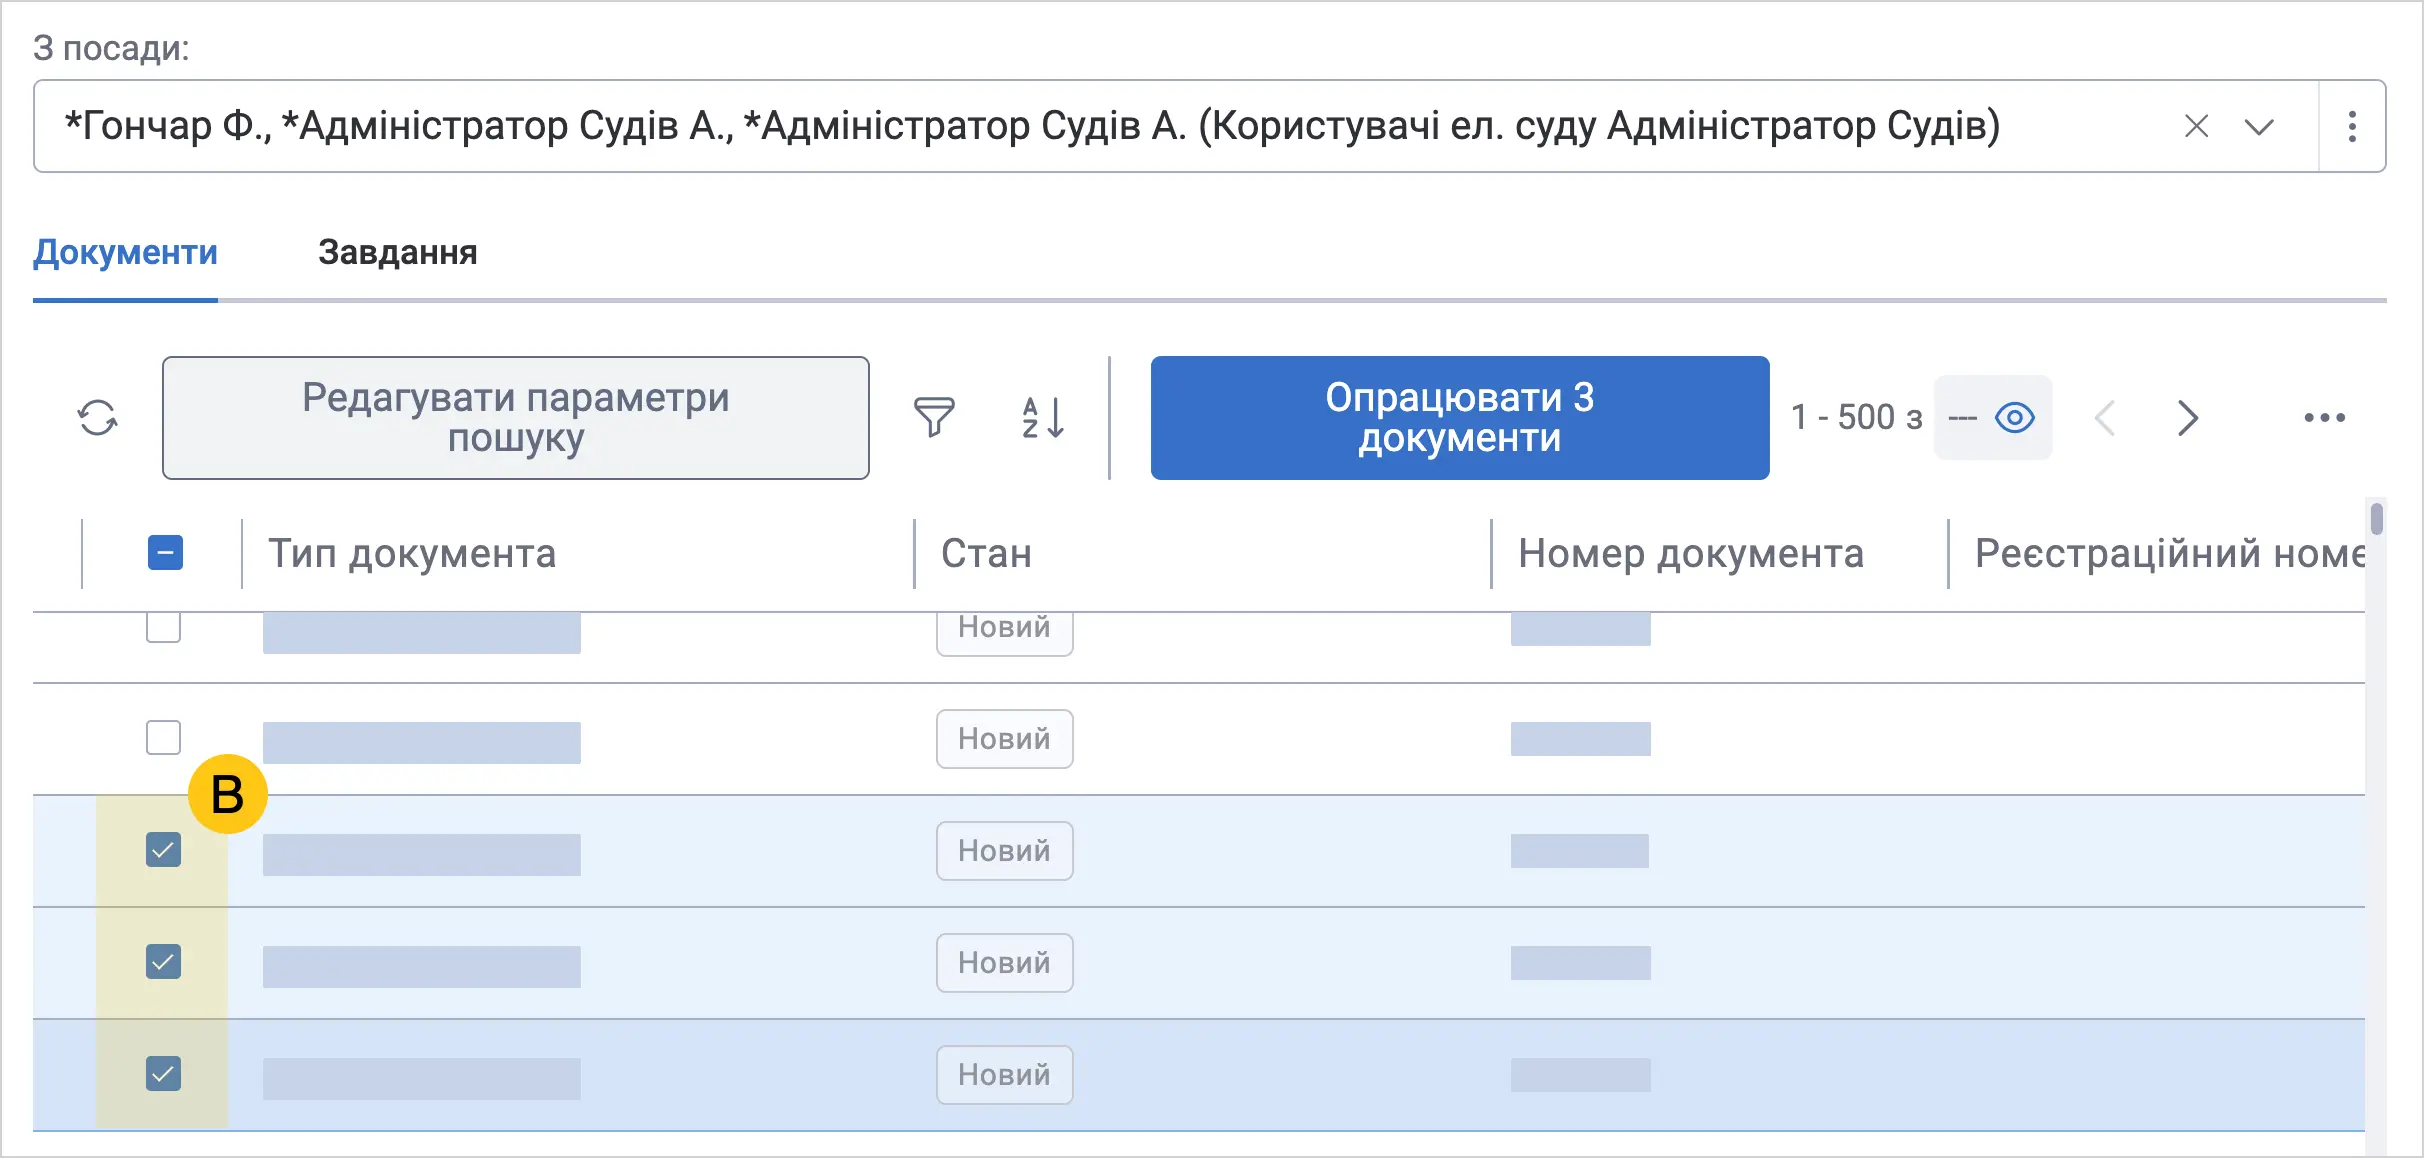Toggle the select-all header checkbox

[x=165, y=553]
